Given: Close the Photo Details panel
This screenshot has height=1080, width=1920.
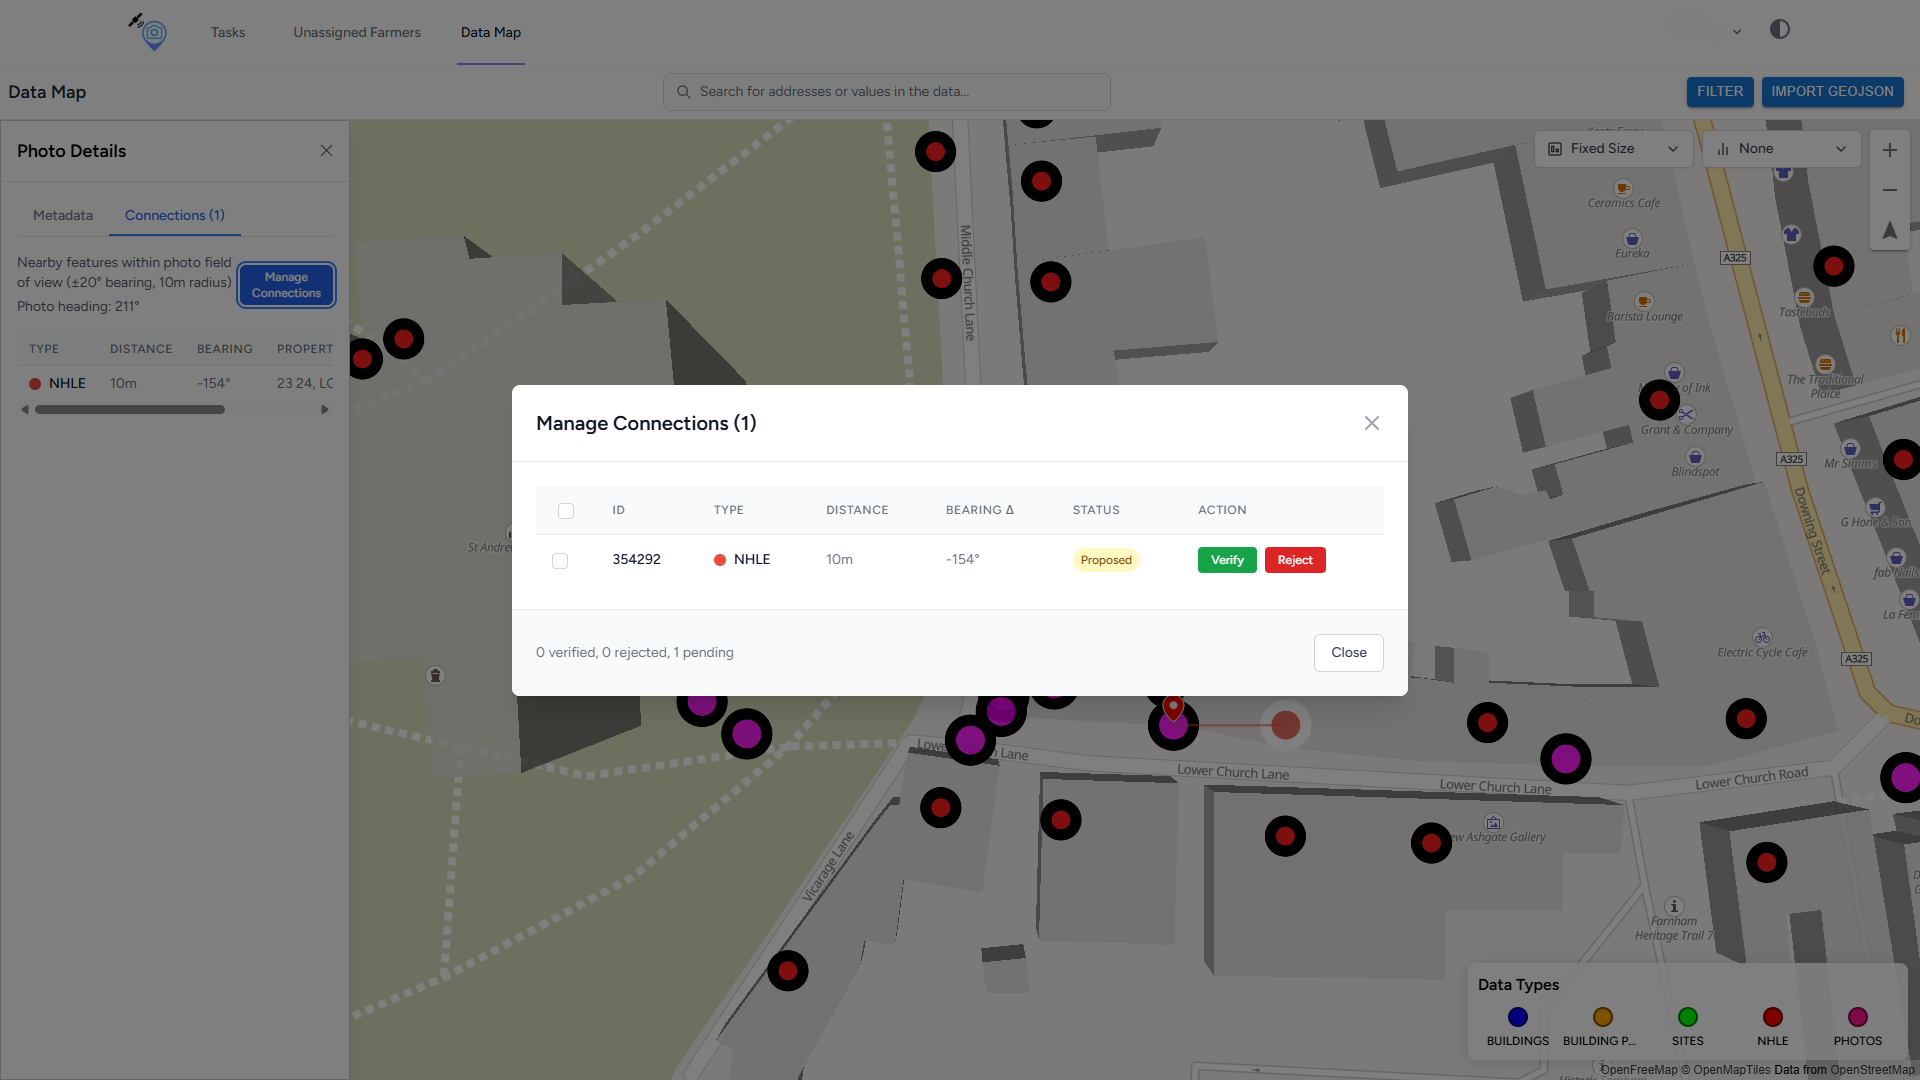Looking at the screenshot, I should tap(326, 151).
